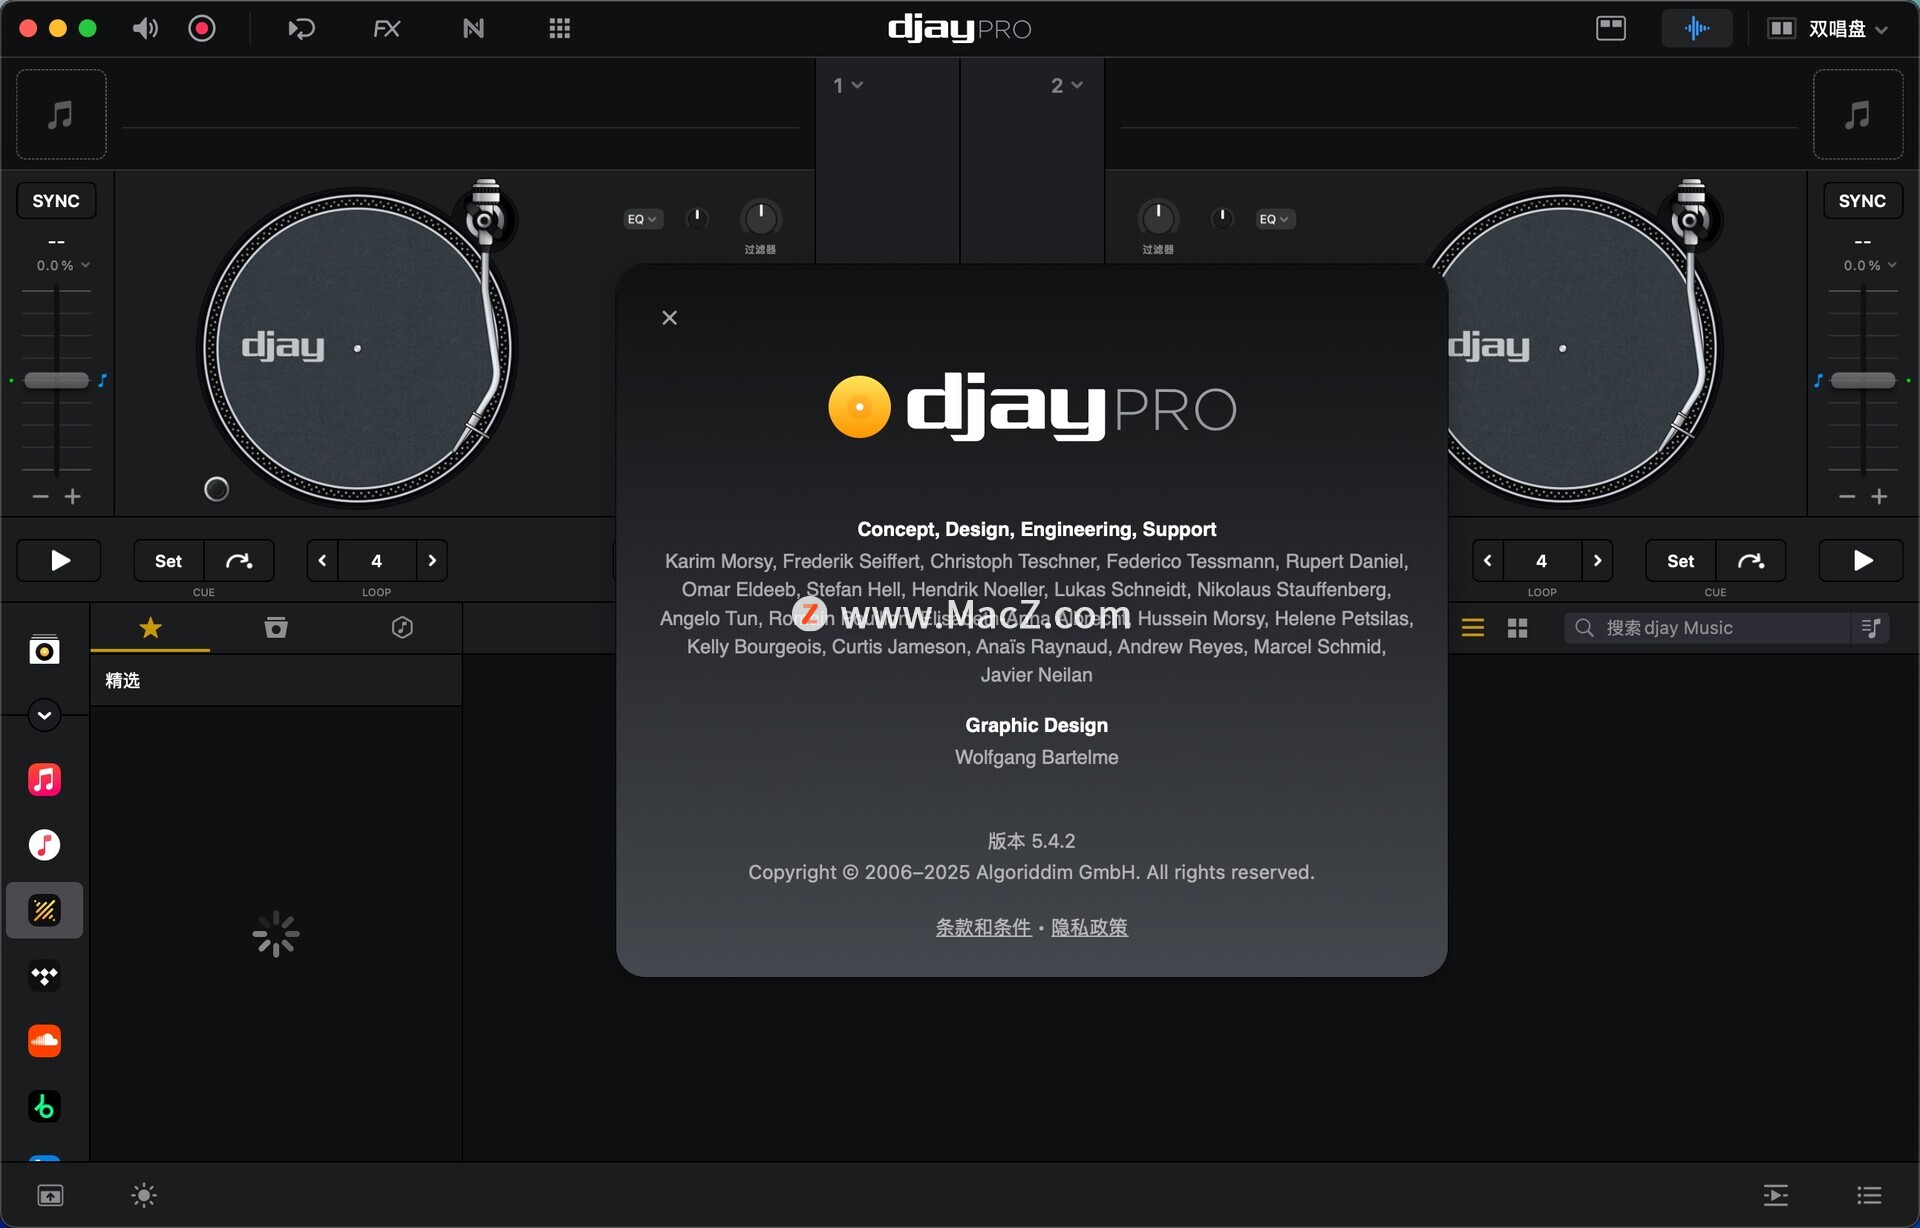Click the right deck 过滤器 filter knob
Screen dimensions: 1920x1228
(1158, 217)
